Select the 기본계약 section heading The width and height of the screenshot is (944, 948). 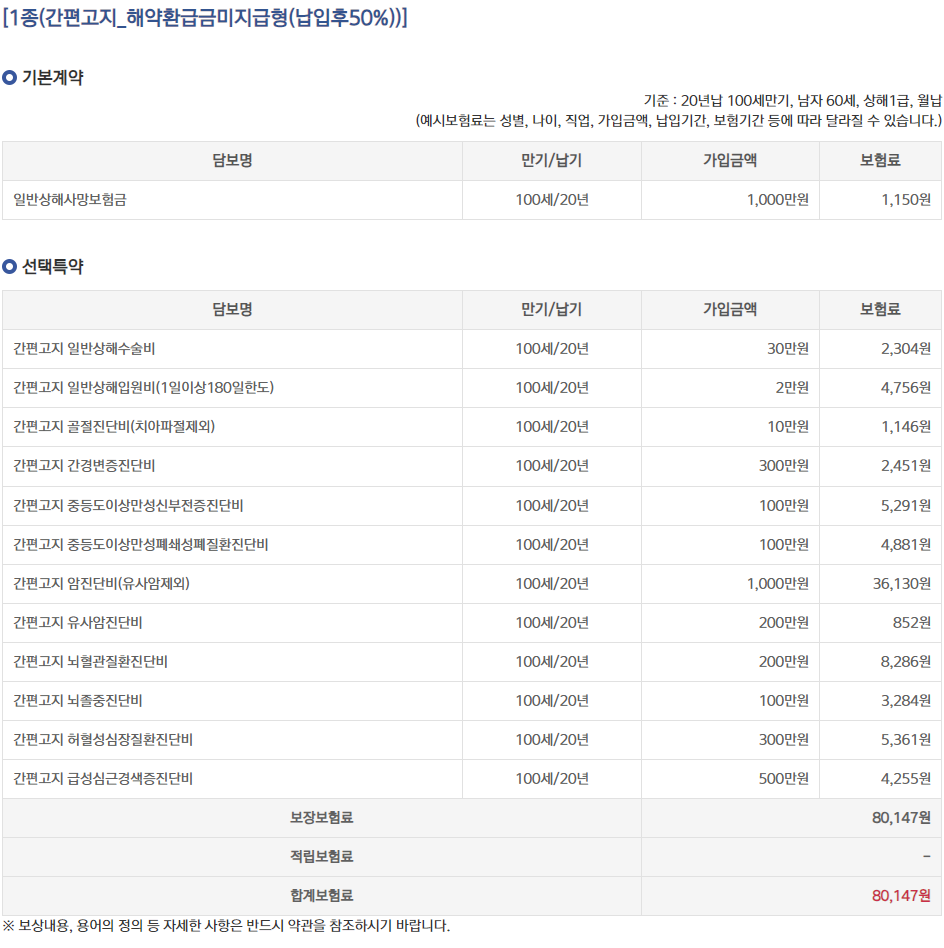click(x=53, y=77)
